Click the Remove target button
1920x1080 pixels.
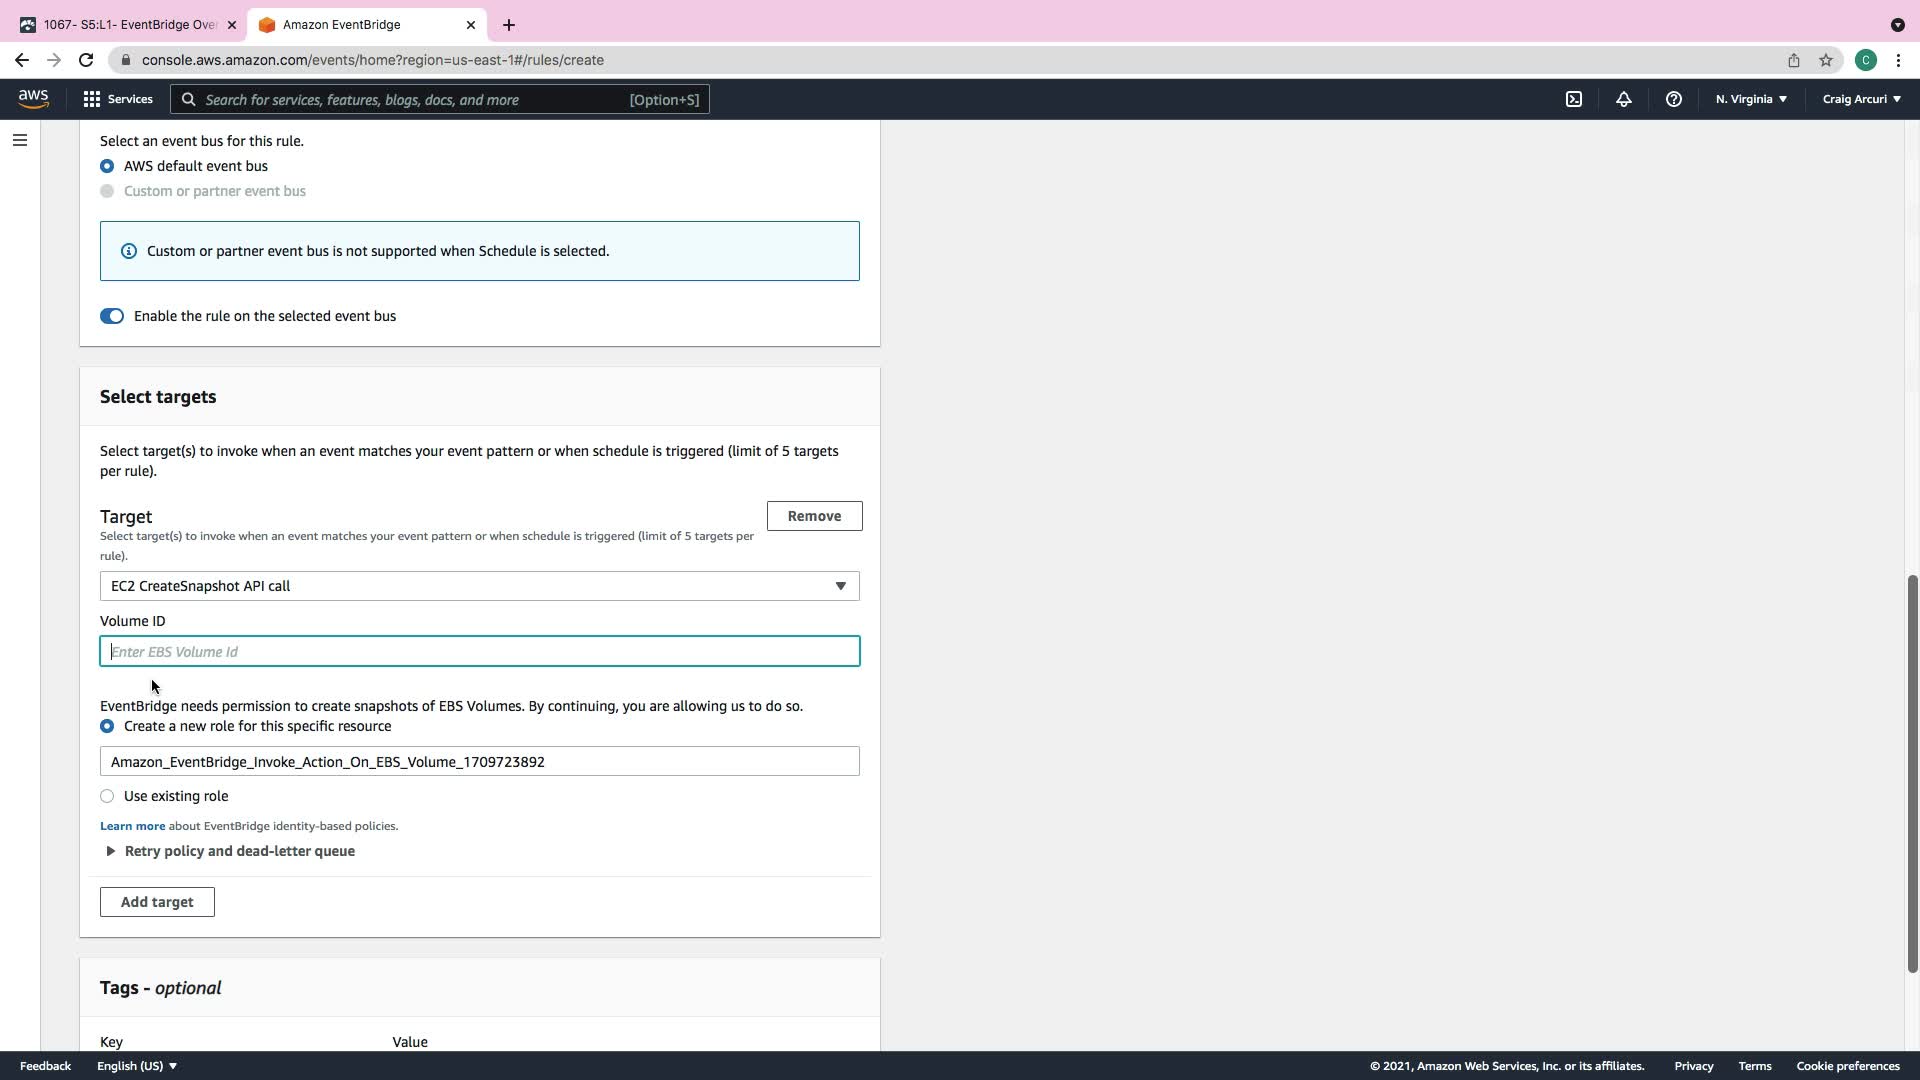[x=814, y=516]
